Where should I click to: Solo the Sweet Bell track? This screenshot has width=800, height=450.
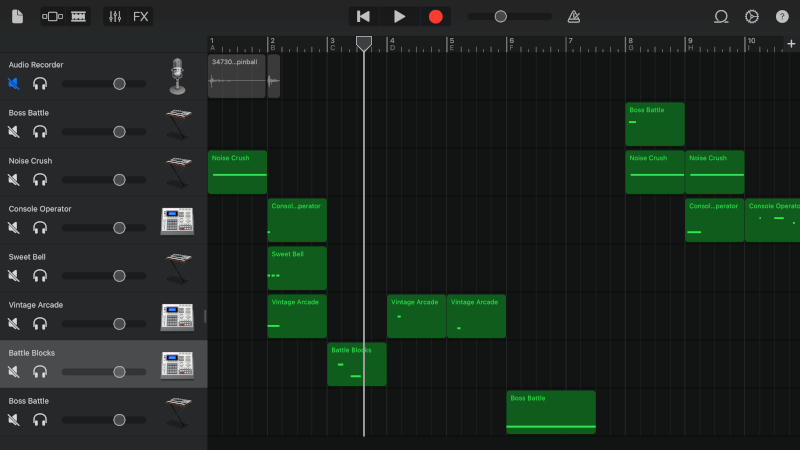[40, 276]
